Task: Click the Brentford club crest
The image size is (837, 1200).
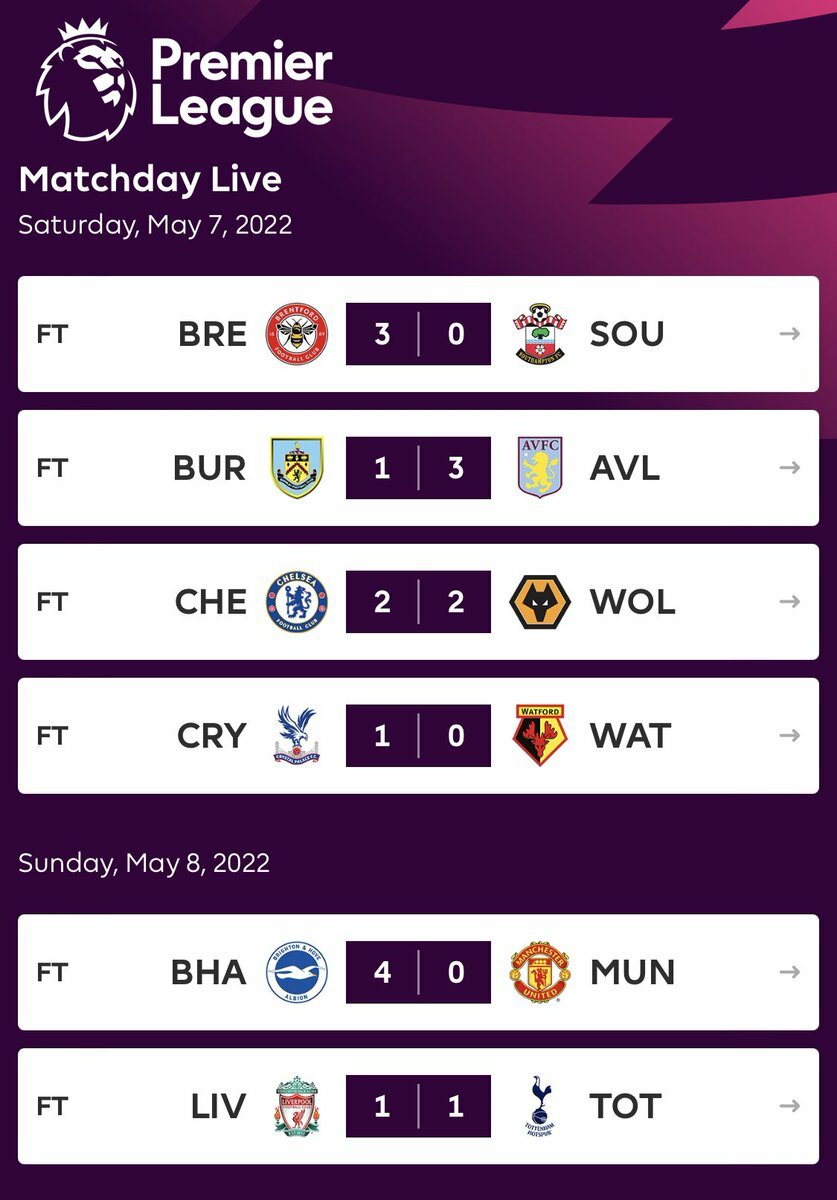Action: 297,334
